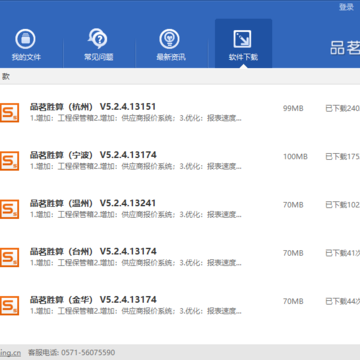This screenshot has width=360, height=360.
Task: Select 品茗胜算（金华）V5.2.4.13174 title
Action: coord(93,300)
